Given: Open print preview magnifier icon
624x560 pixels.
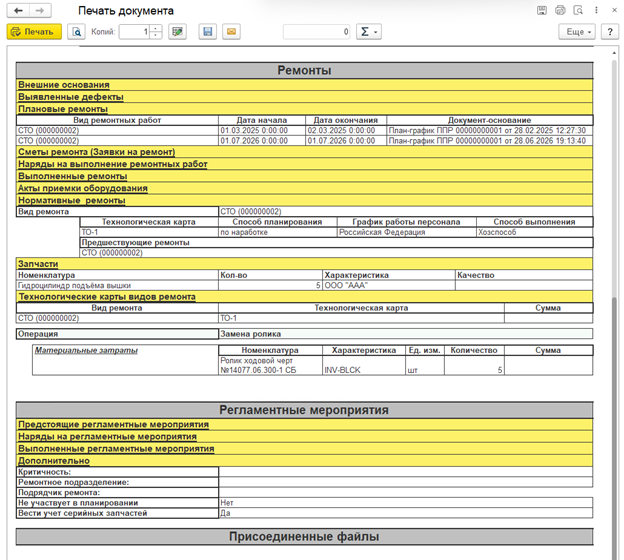Looking at the screenshot, I should 76,32.
